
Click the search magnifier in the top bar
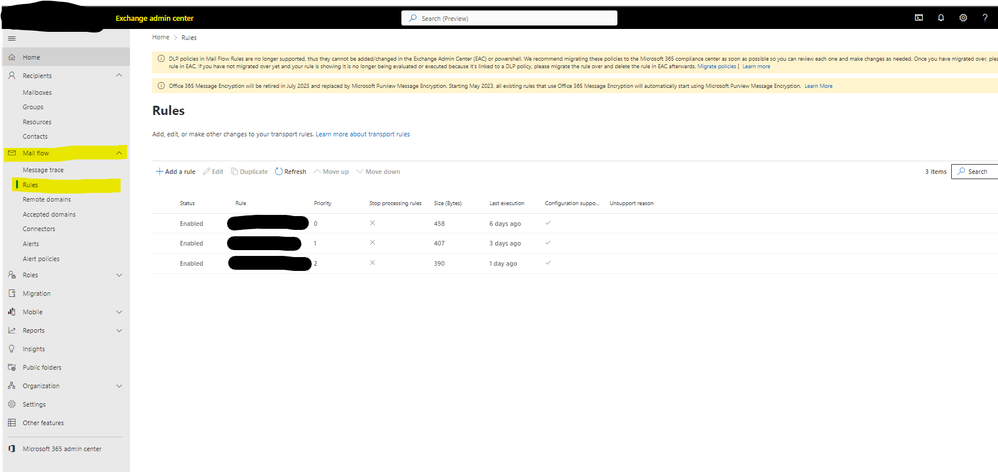point(412,18)
